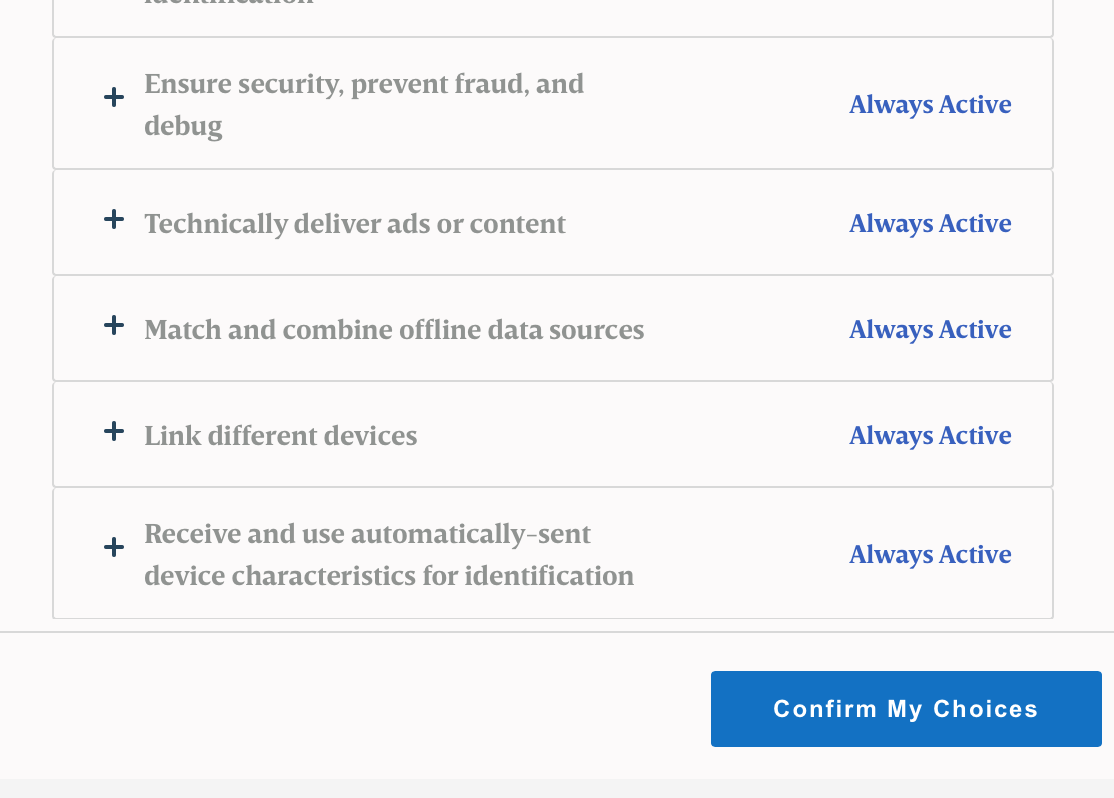Click empty space inside Link different devices row
Screen dimensions: 1114x798
(632, 435)
